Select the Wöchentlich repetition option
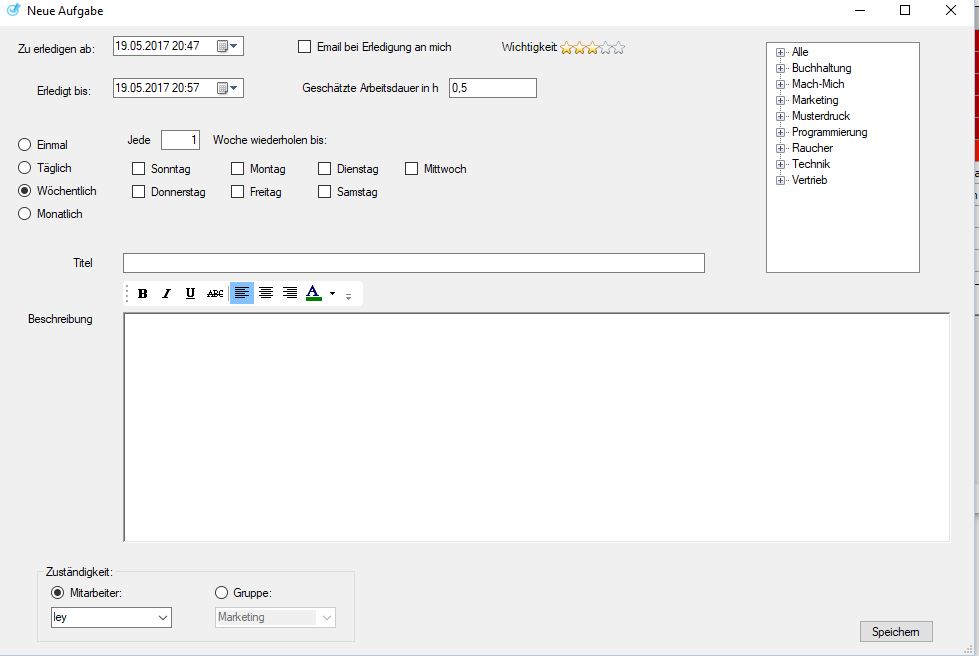 pos(24,191)
